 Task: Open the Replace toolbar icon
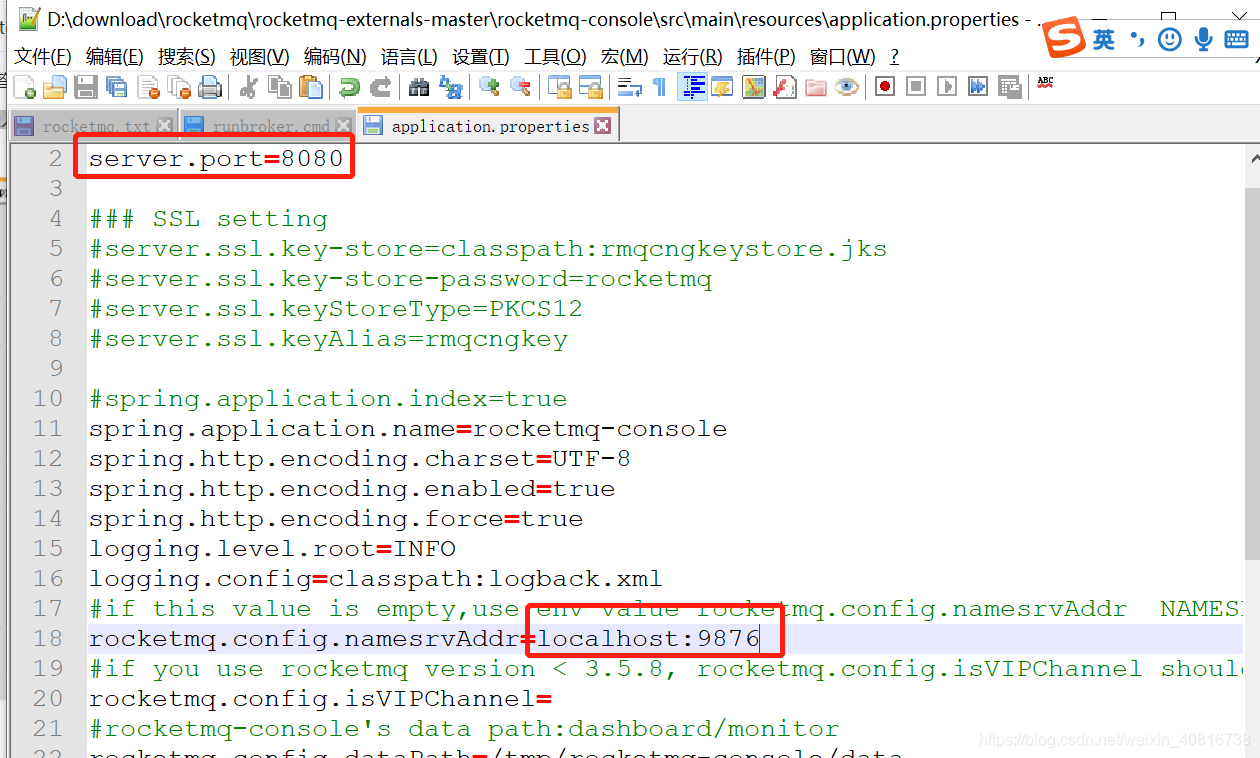pyautogui.click(x=451, y=87)
